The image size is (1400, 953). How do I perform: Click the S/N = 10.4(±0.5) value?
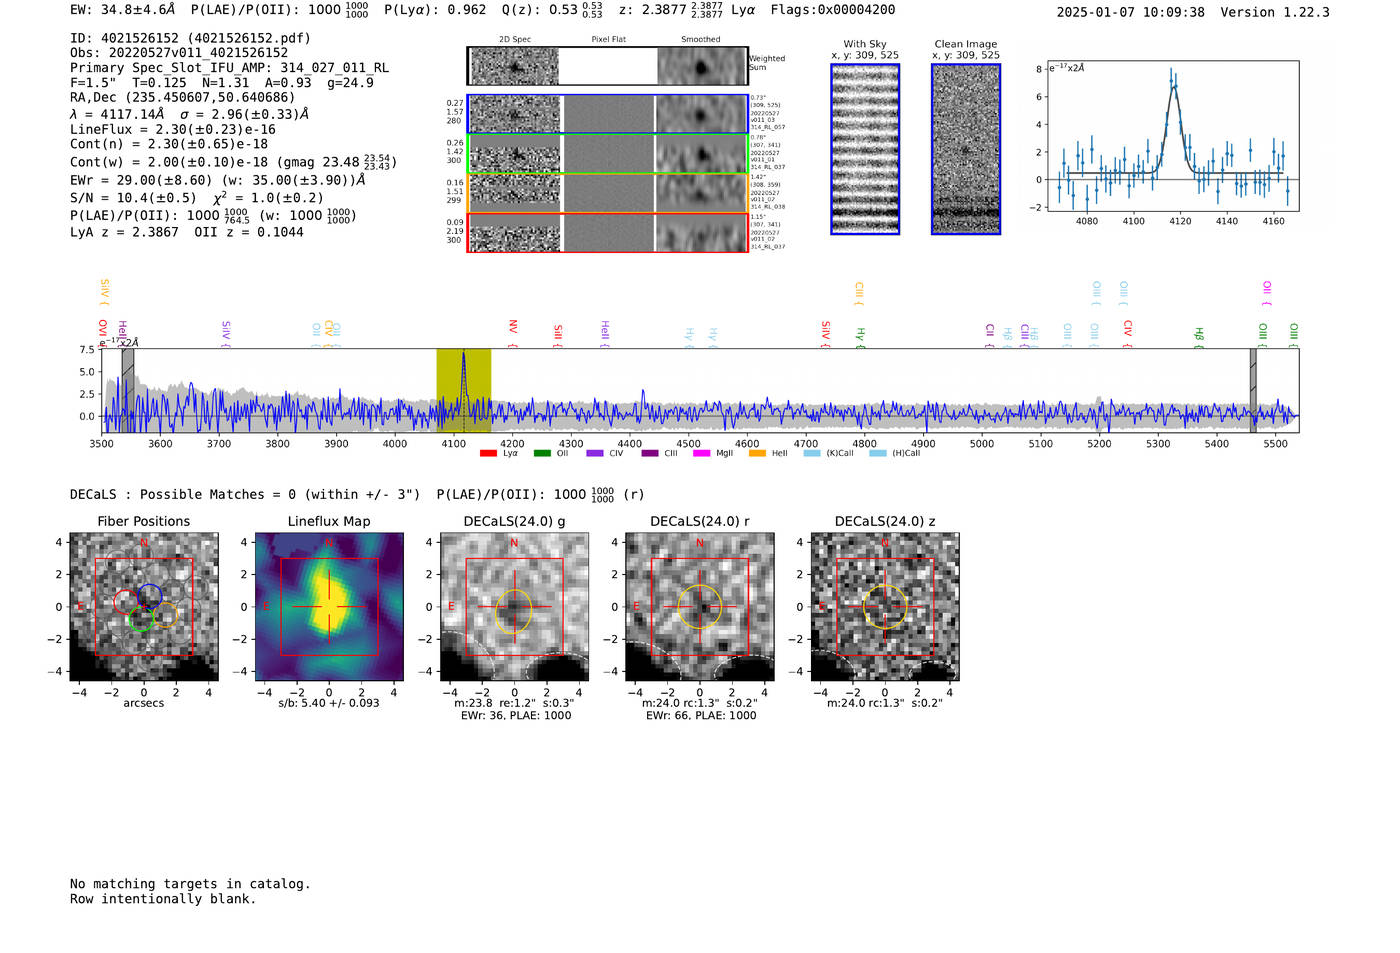coord(133,198)
